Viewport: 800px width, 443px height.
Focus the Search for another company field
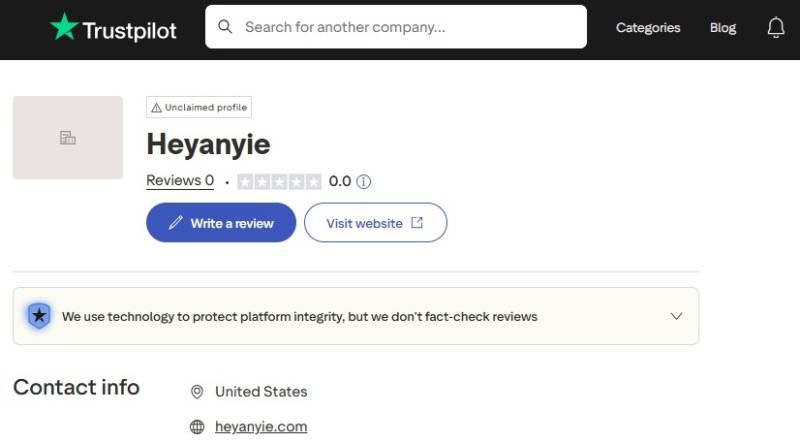[396, 27]
